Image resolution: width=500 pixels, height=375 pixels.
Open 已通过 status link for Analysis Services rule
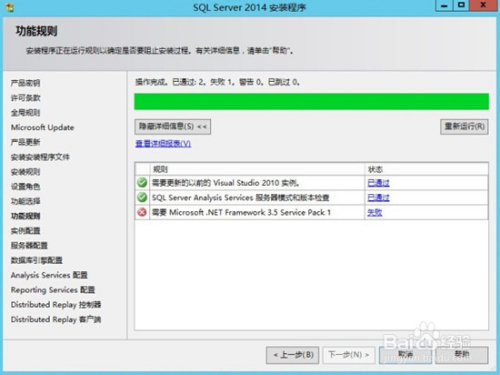(378, 197)
